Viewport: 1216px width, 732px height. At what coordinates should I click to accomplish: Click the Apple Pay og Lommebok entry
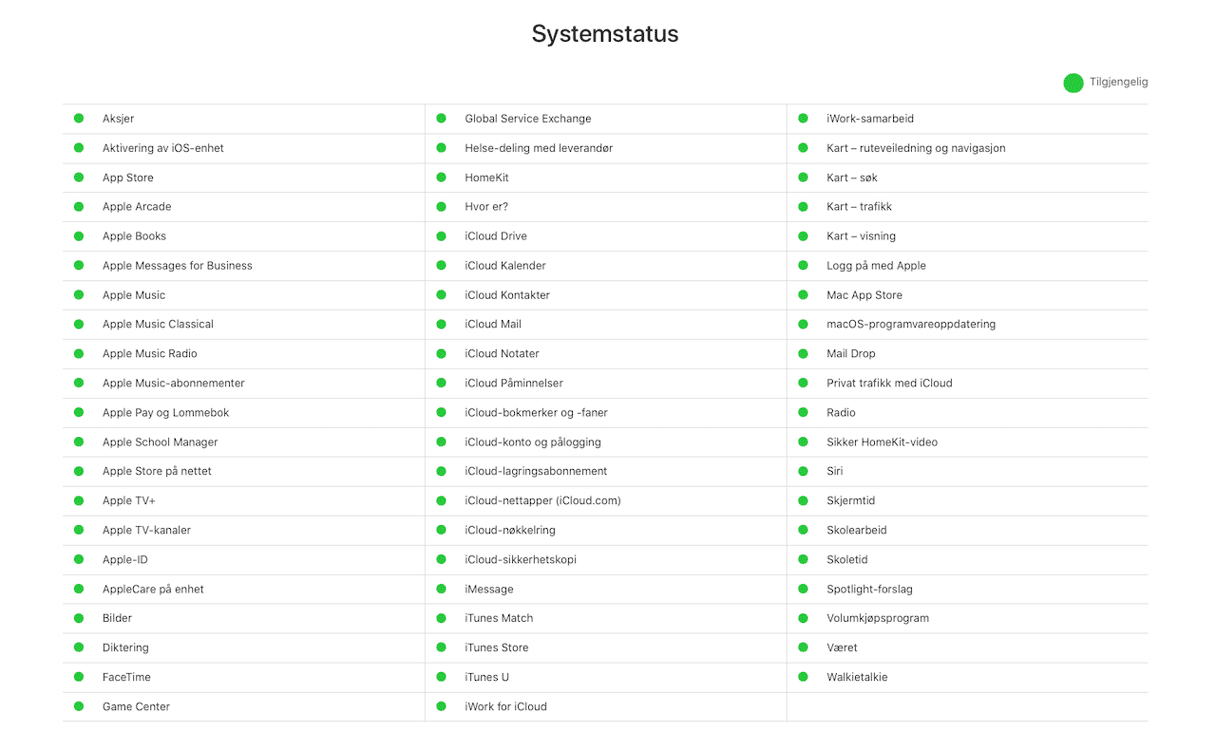tap(166, 413)
